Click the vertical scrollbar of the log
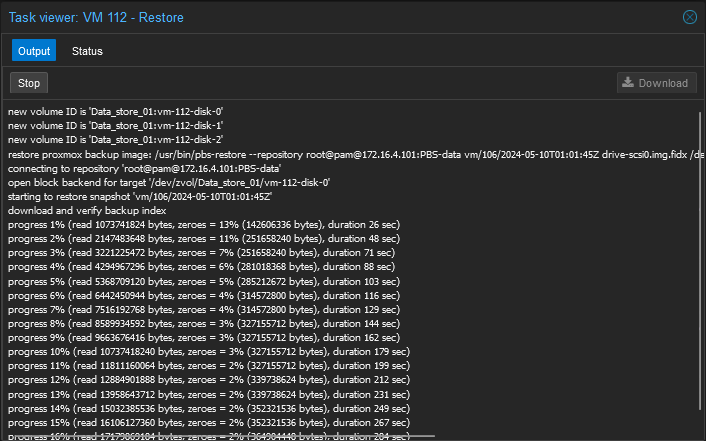The image size is (706, 441). click(700, 261)
